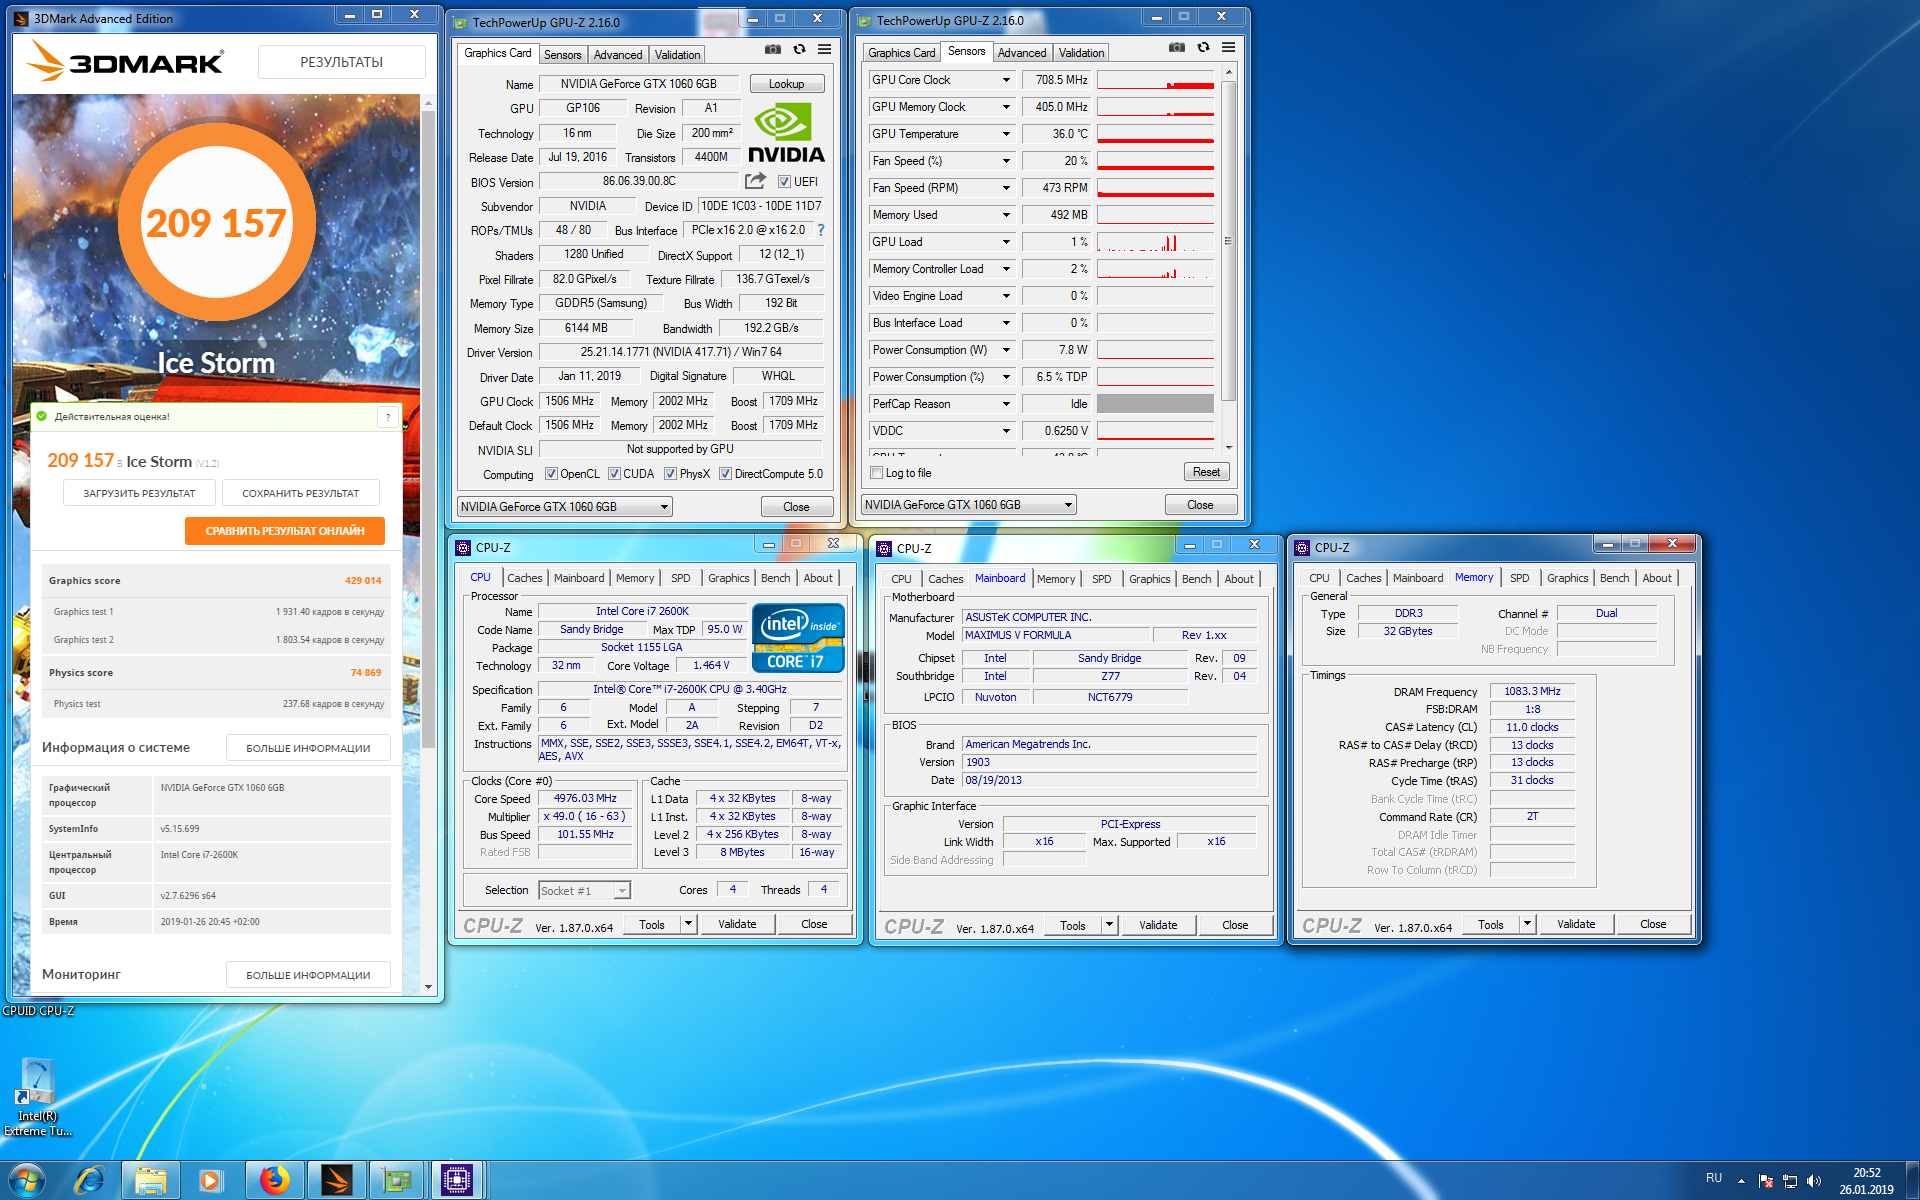Click the GPU Load sensor graph
Viewport: 1920px width, 1200px height.
click(1155, 242)
